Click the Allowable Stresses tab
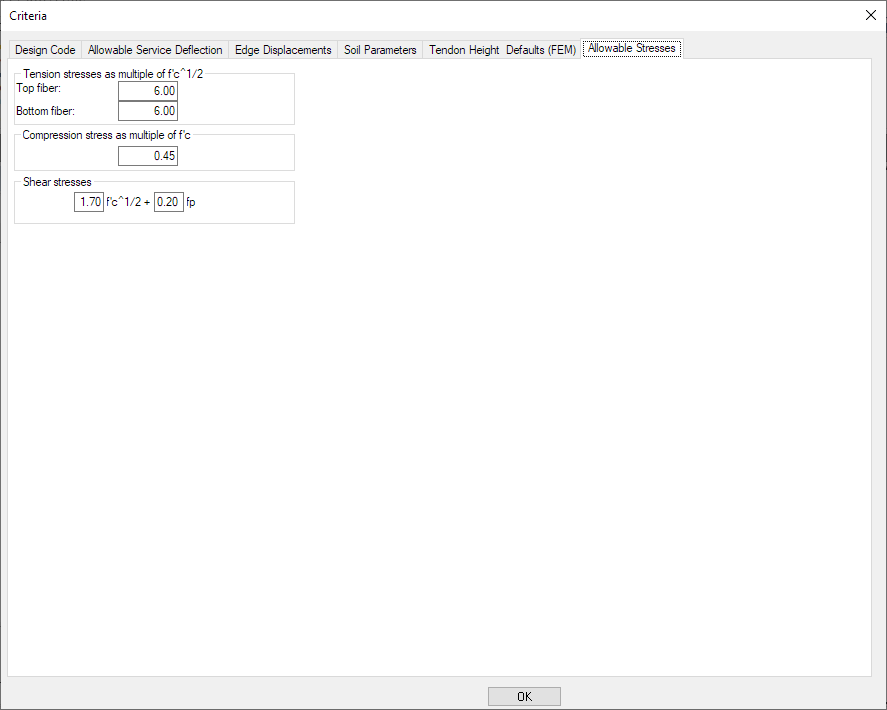The image size is (887, 710). point(632,48)
